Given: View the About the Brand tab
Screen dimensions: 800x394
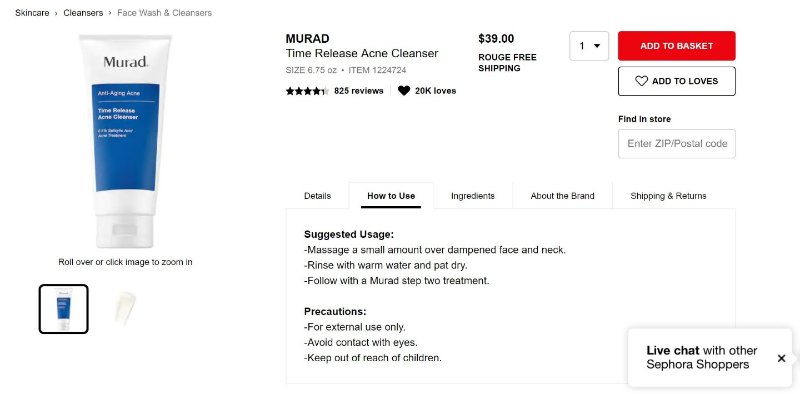Looking at the screenshot, I should click(x=562, y=196).
